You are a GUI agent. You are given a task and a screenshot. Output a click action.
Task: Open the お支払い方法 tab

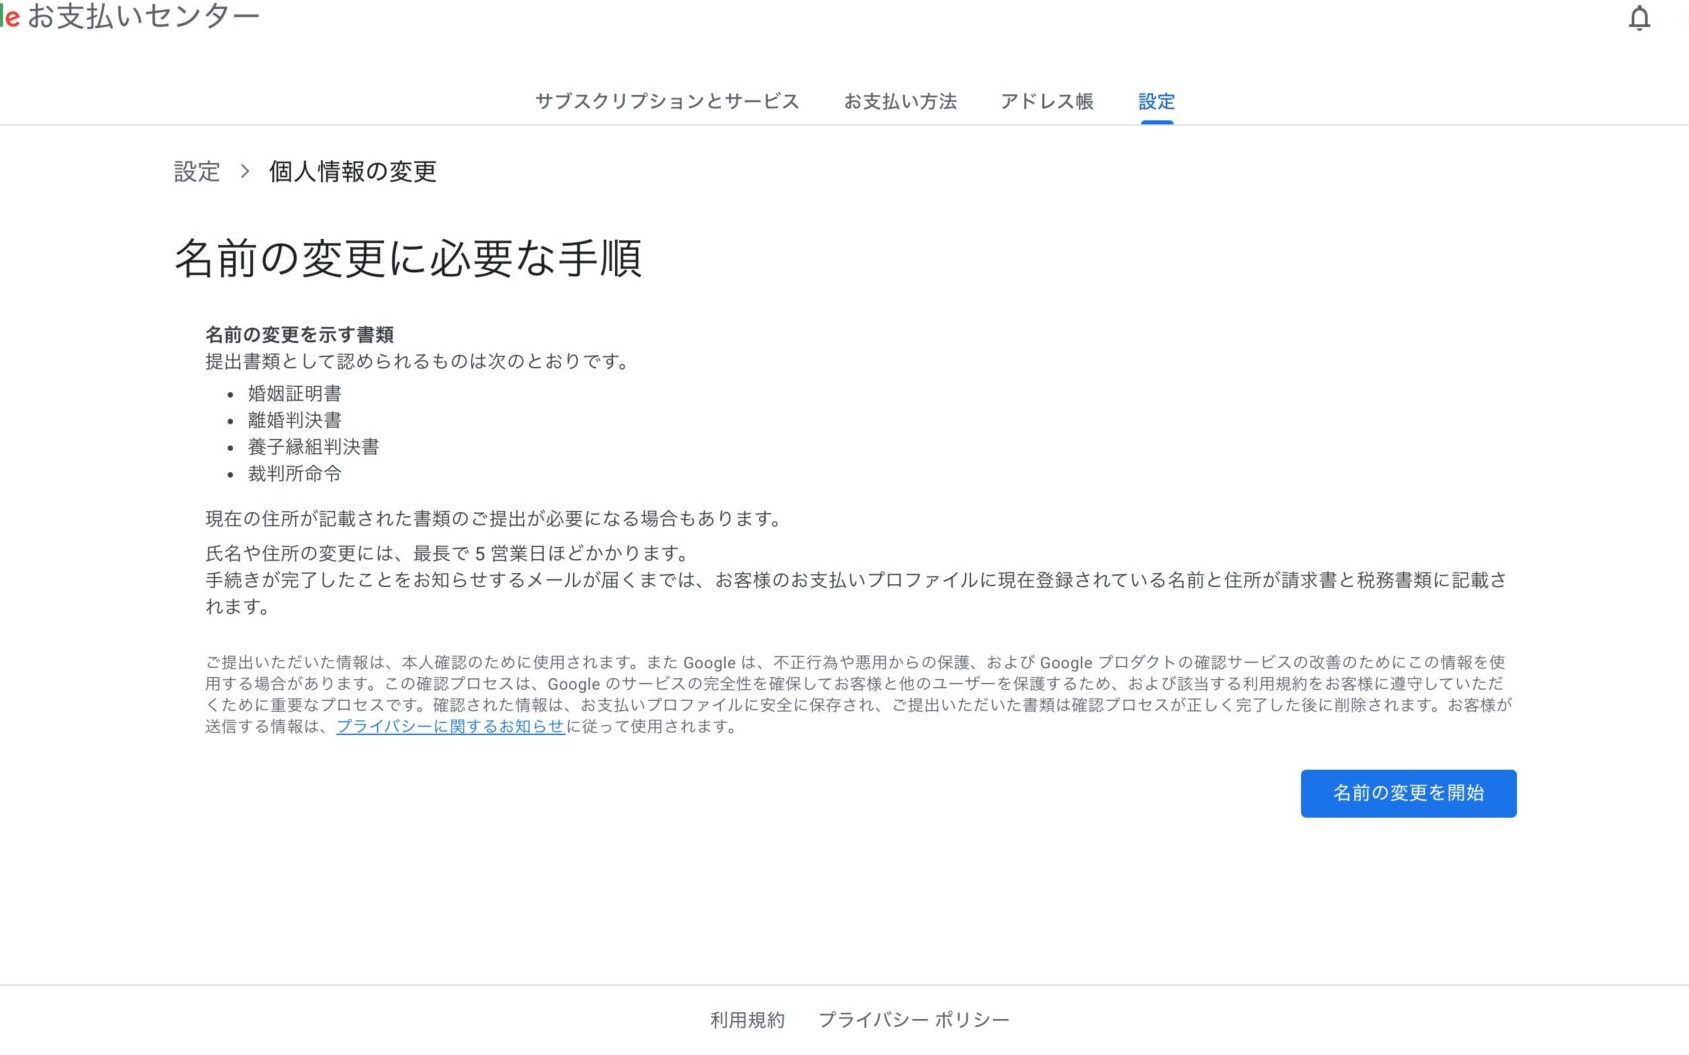(x=900, y=101)
